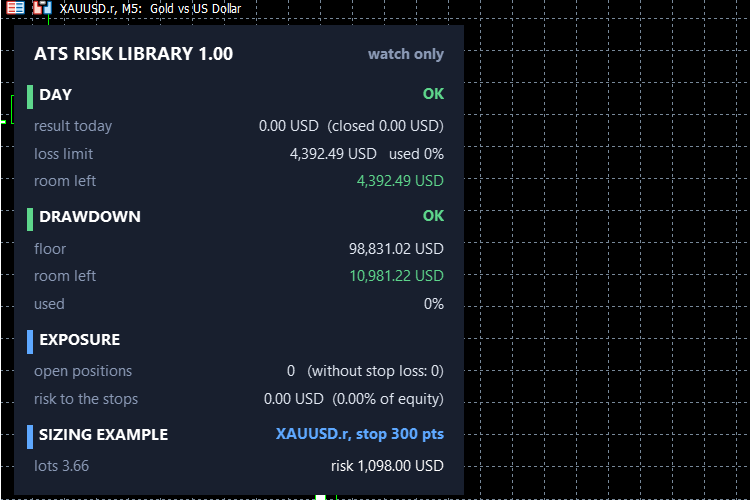Click the OK status in DRAWDOWN section
The height and width of the screenshot is (500, 750).
point(433,216)
